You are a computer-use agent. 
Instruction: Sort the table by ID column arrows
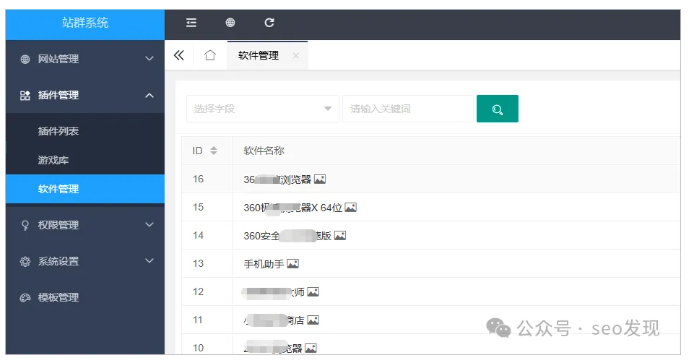pos(214,151)
